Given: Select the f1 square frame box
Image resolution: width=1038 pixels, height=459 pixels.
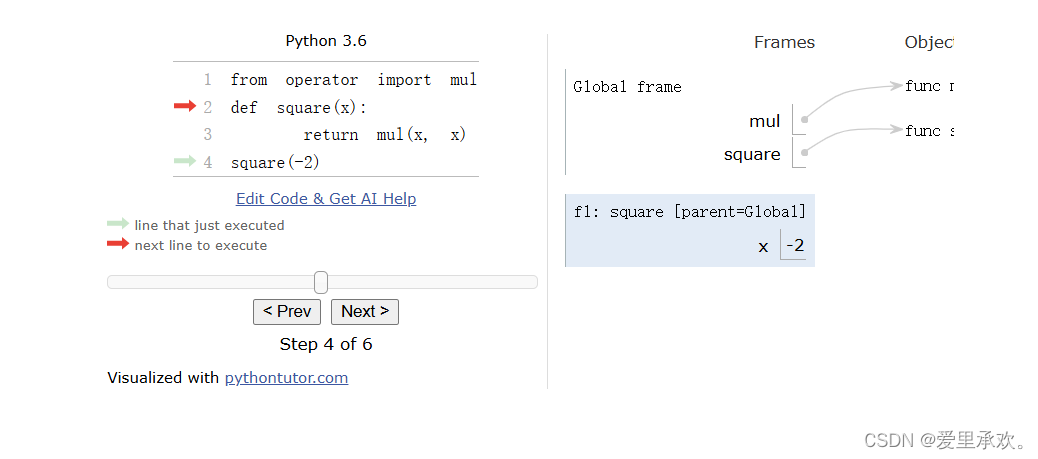Looking at the screenshot, I should click(690, 230).
